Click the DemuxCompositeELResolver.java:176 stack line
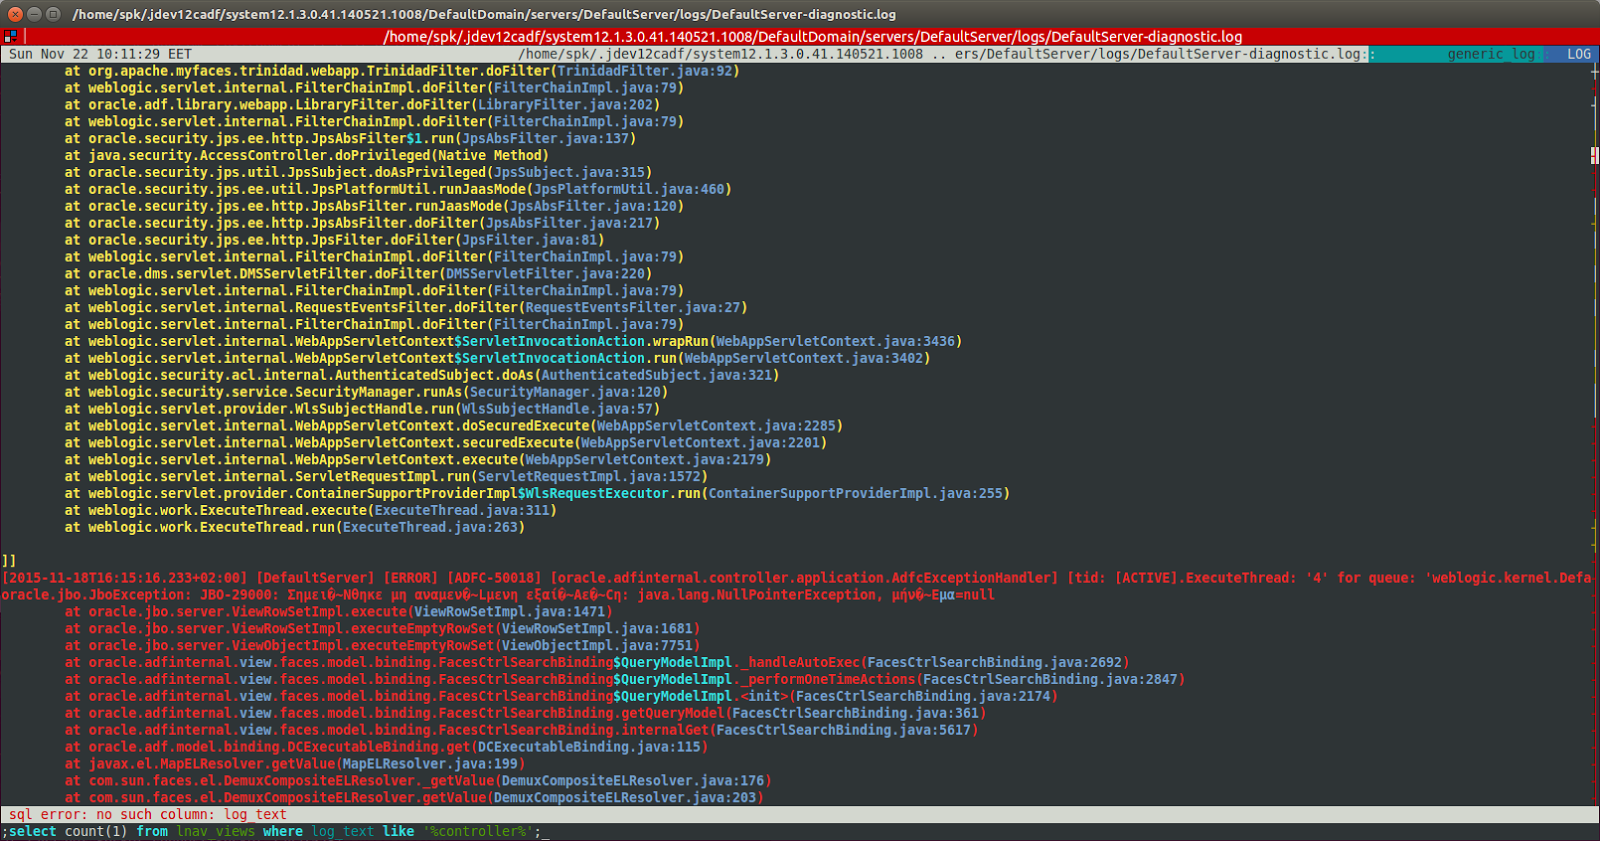1600x841 pixels. point(418,781)
